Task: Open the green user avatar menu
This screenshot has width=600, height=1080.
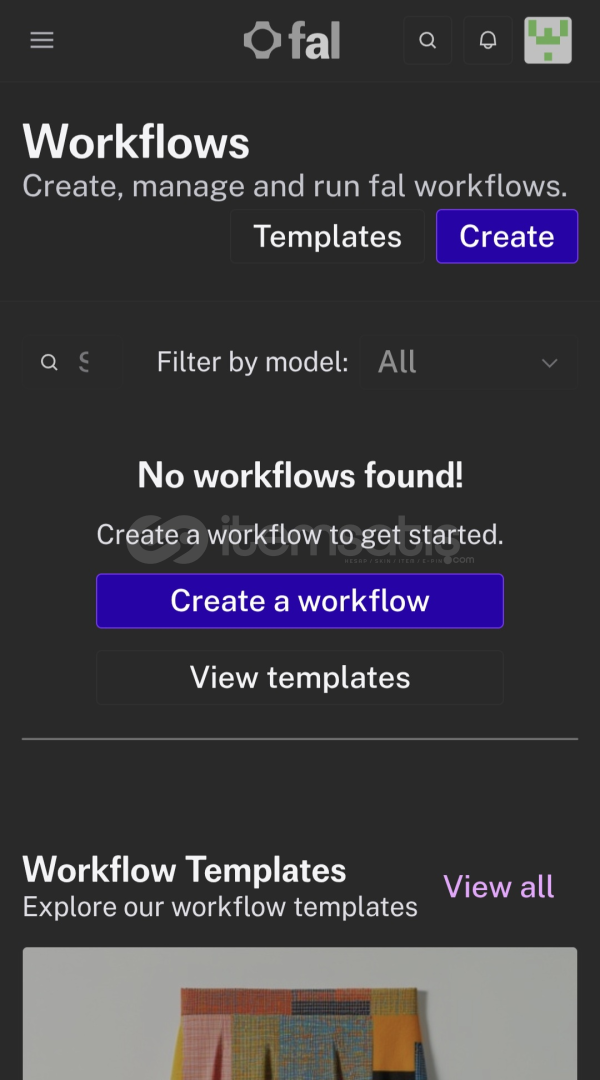Action: pos(548,41)
